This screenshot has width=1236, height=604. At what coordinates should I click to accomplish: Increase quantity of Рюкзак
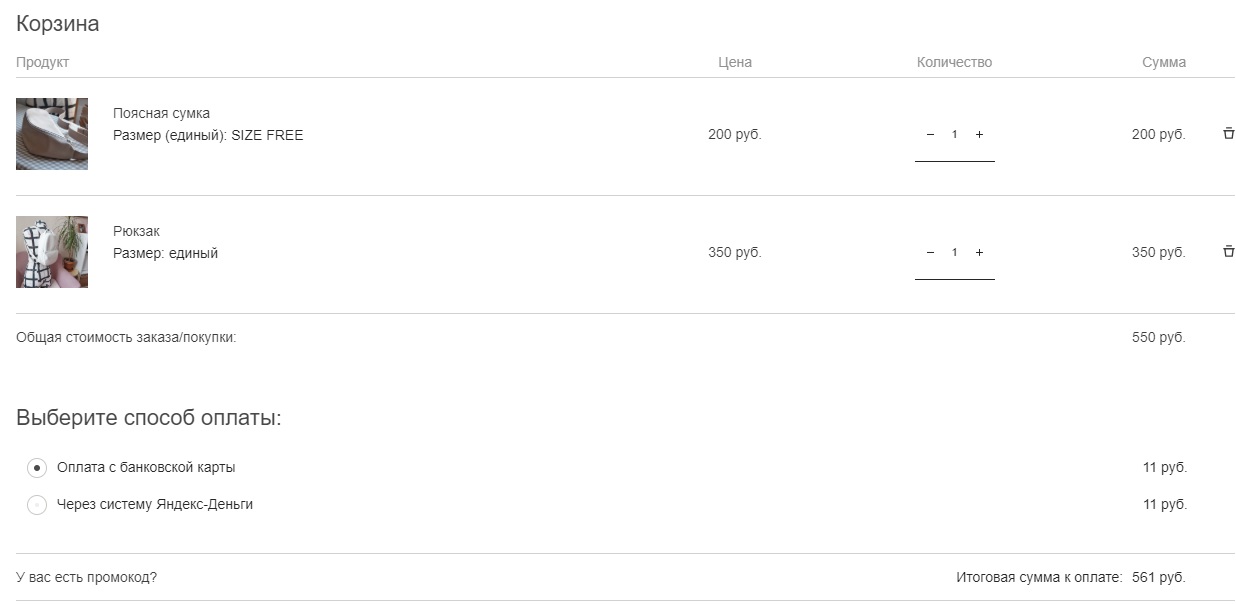tap(979, 253)
